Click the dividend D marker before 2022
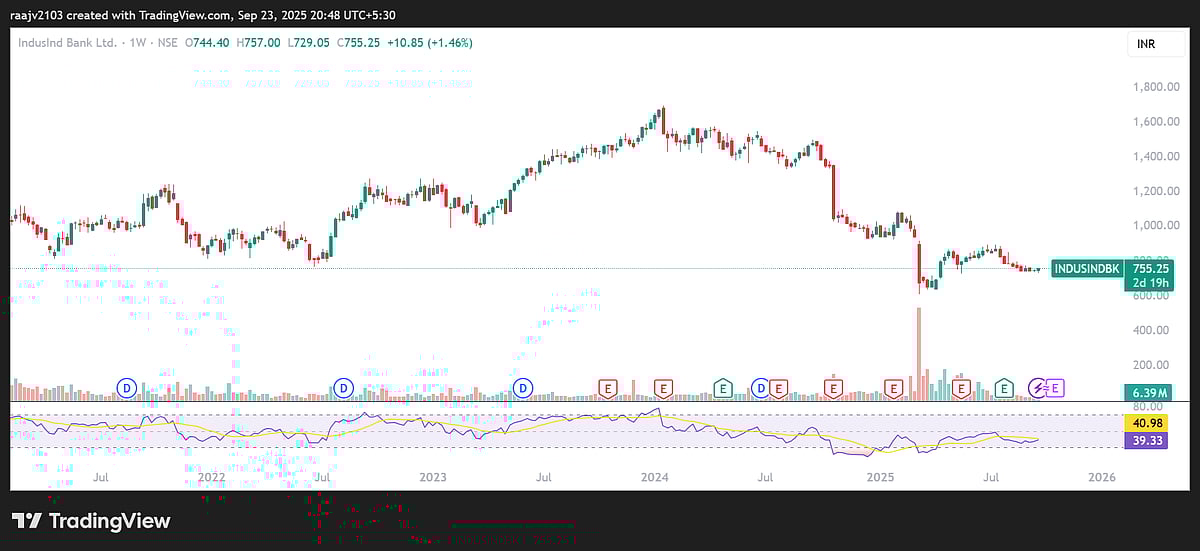The image size is (1200, 551). coord(127,387)
